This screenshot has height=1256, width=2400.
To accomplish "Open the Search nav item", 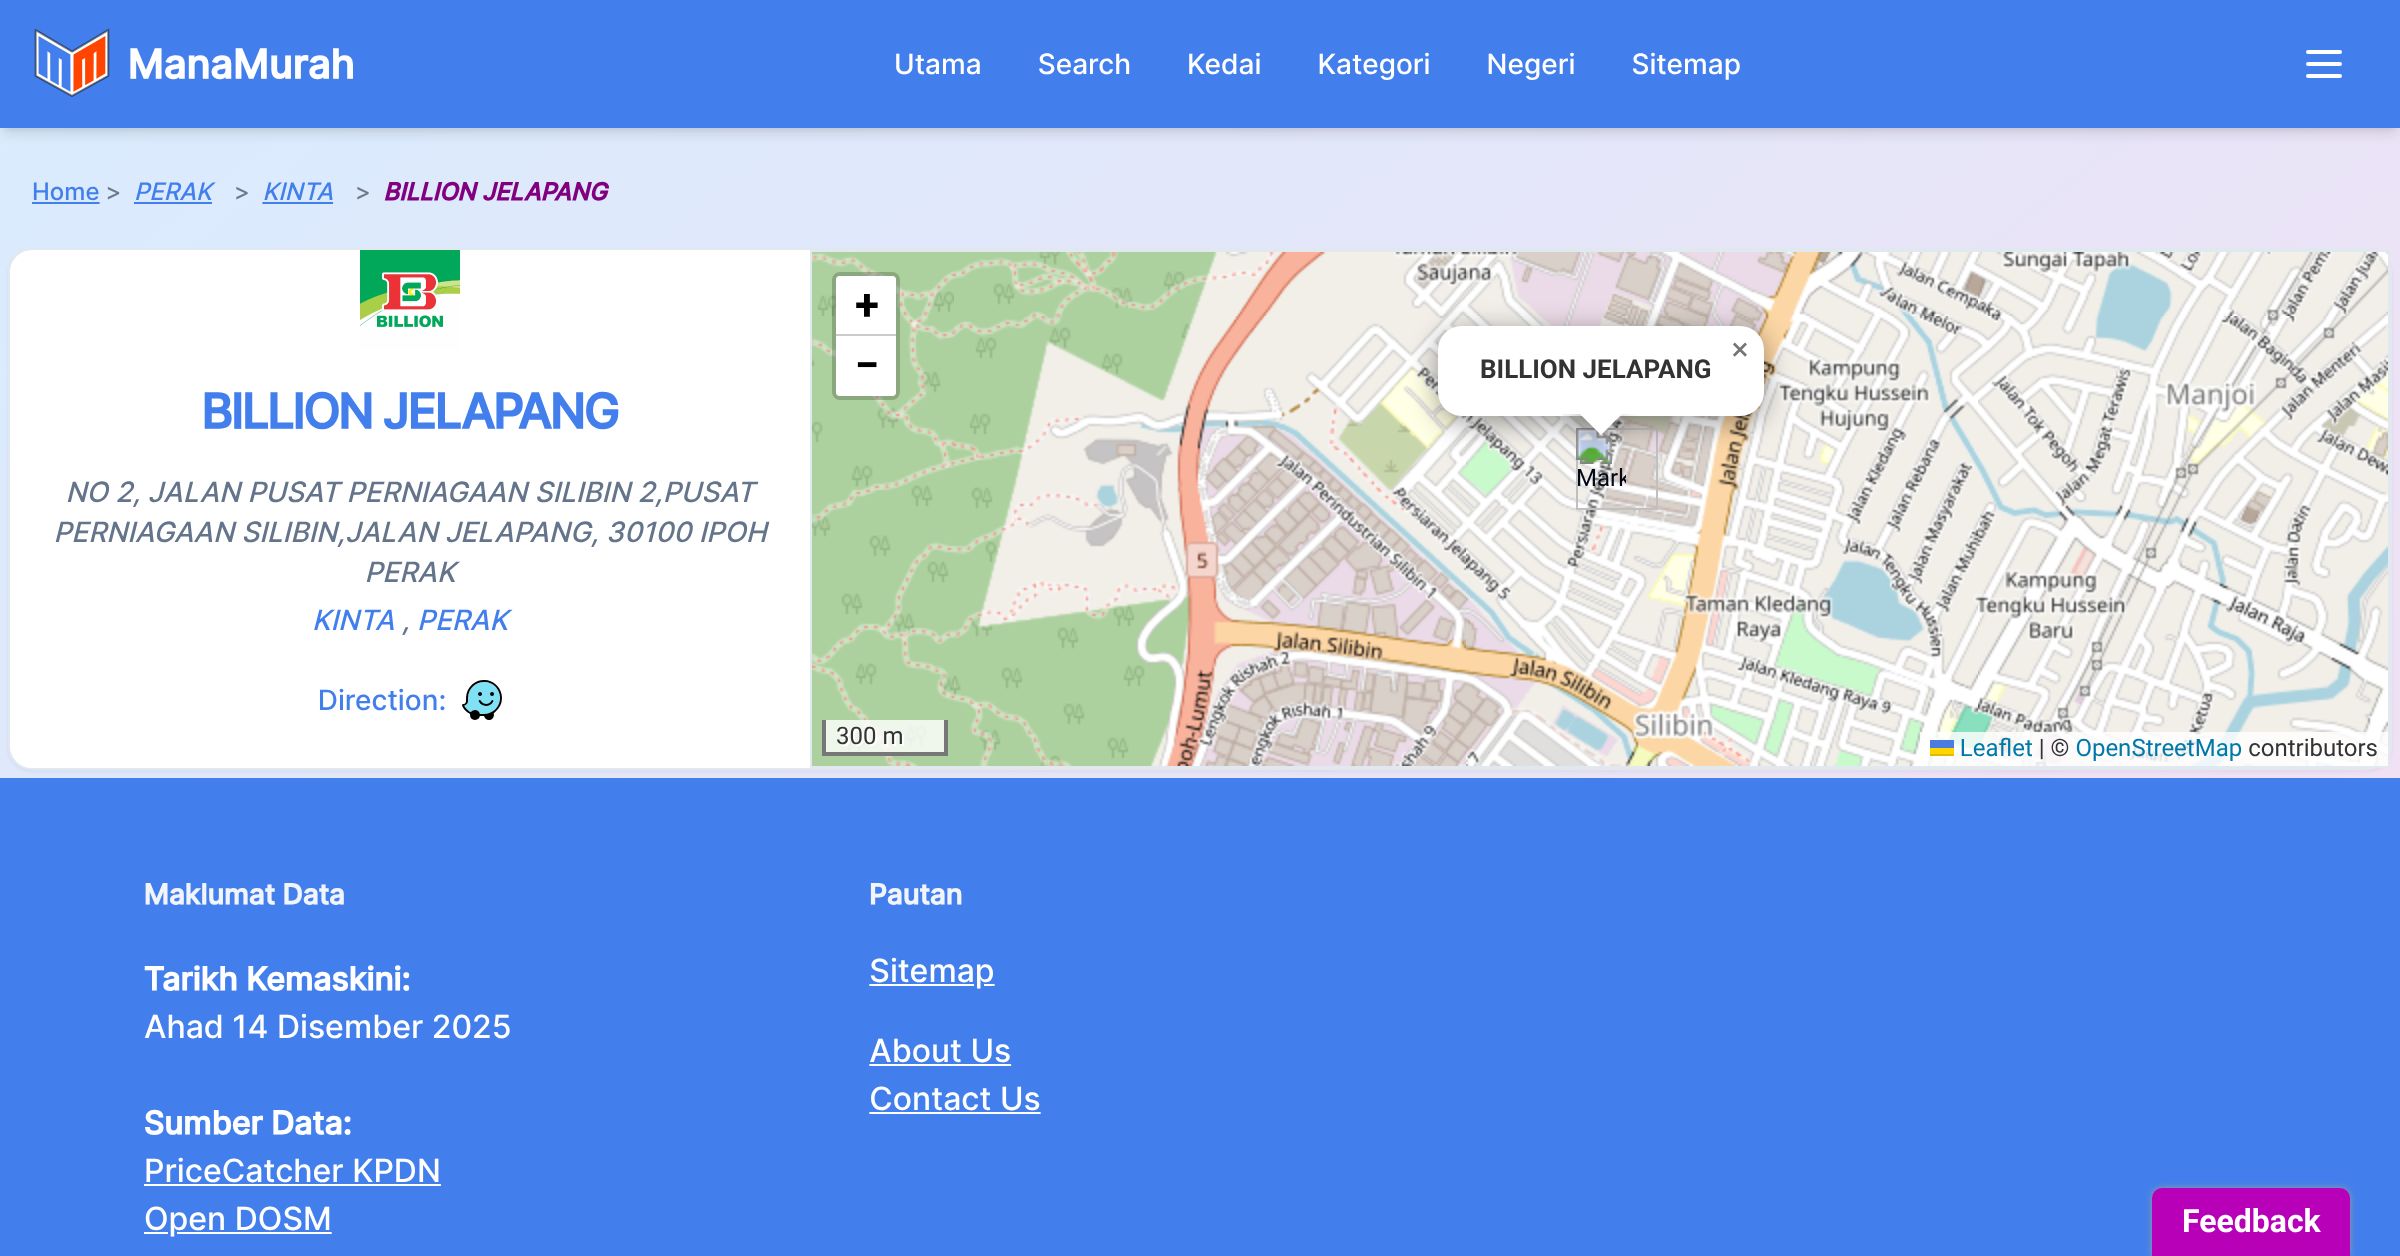I will (x=1083, y=64).
